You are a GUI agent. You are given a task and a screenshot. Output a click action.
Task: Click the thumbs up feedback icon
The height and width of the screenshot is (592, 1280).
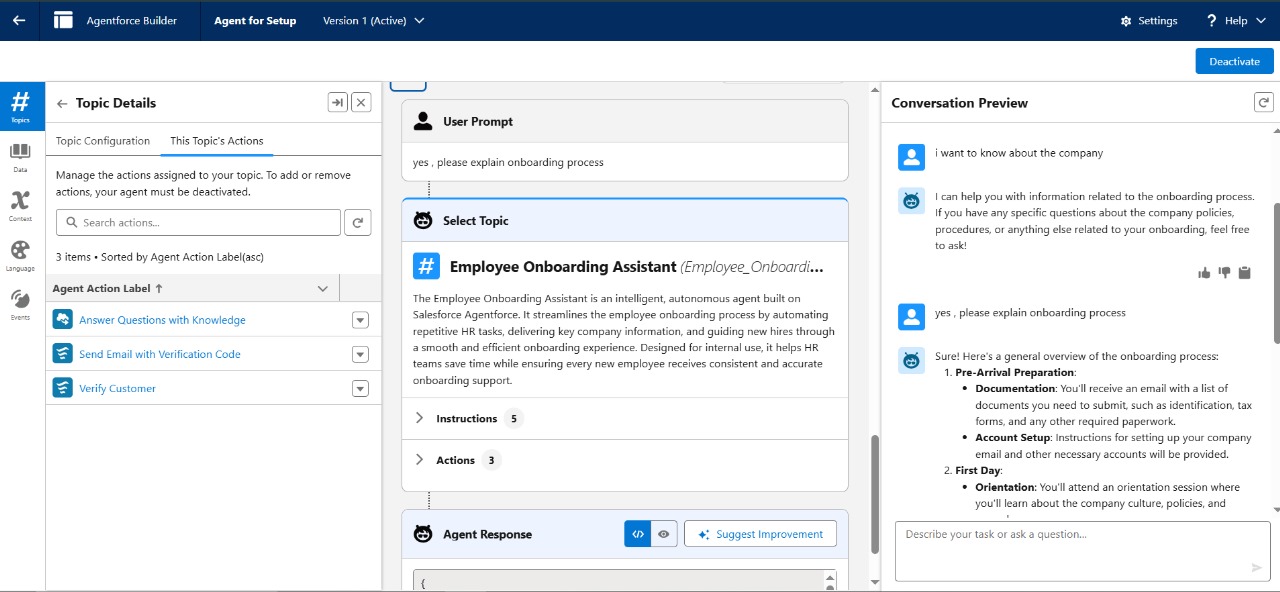pyautogui.click(x=1204, y=272)
